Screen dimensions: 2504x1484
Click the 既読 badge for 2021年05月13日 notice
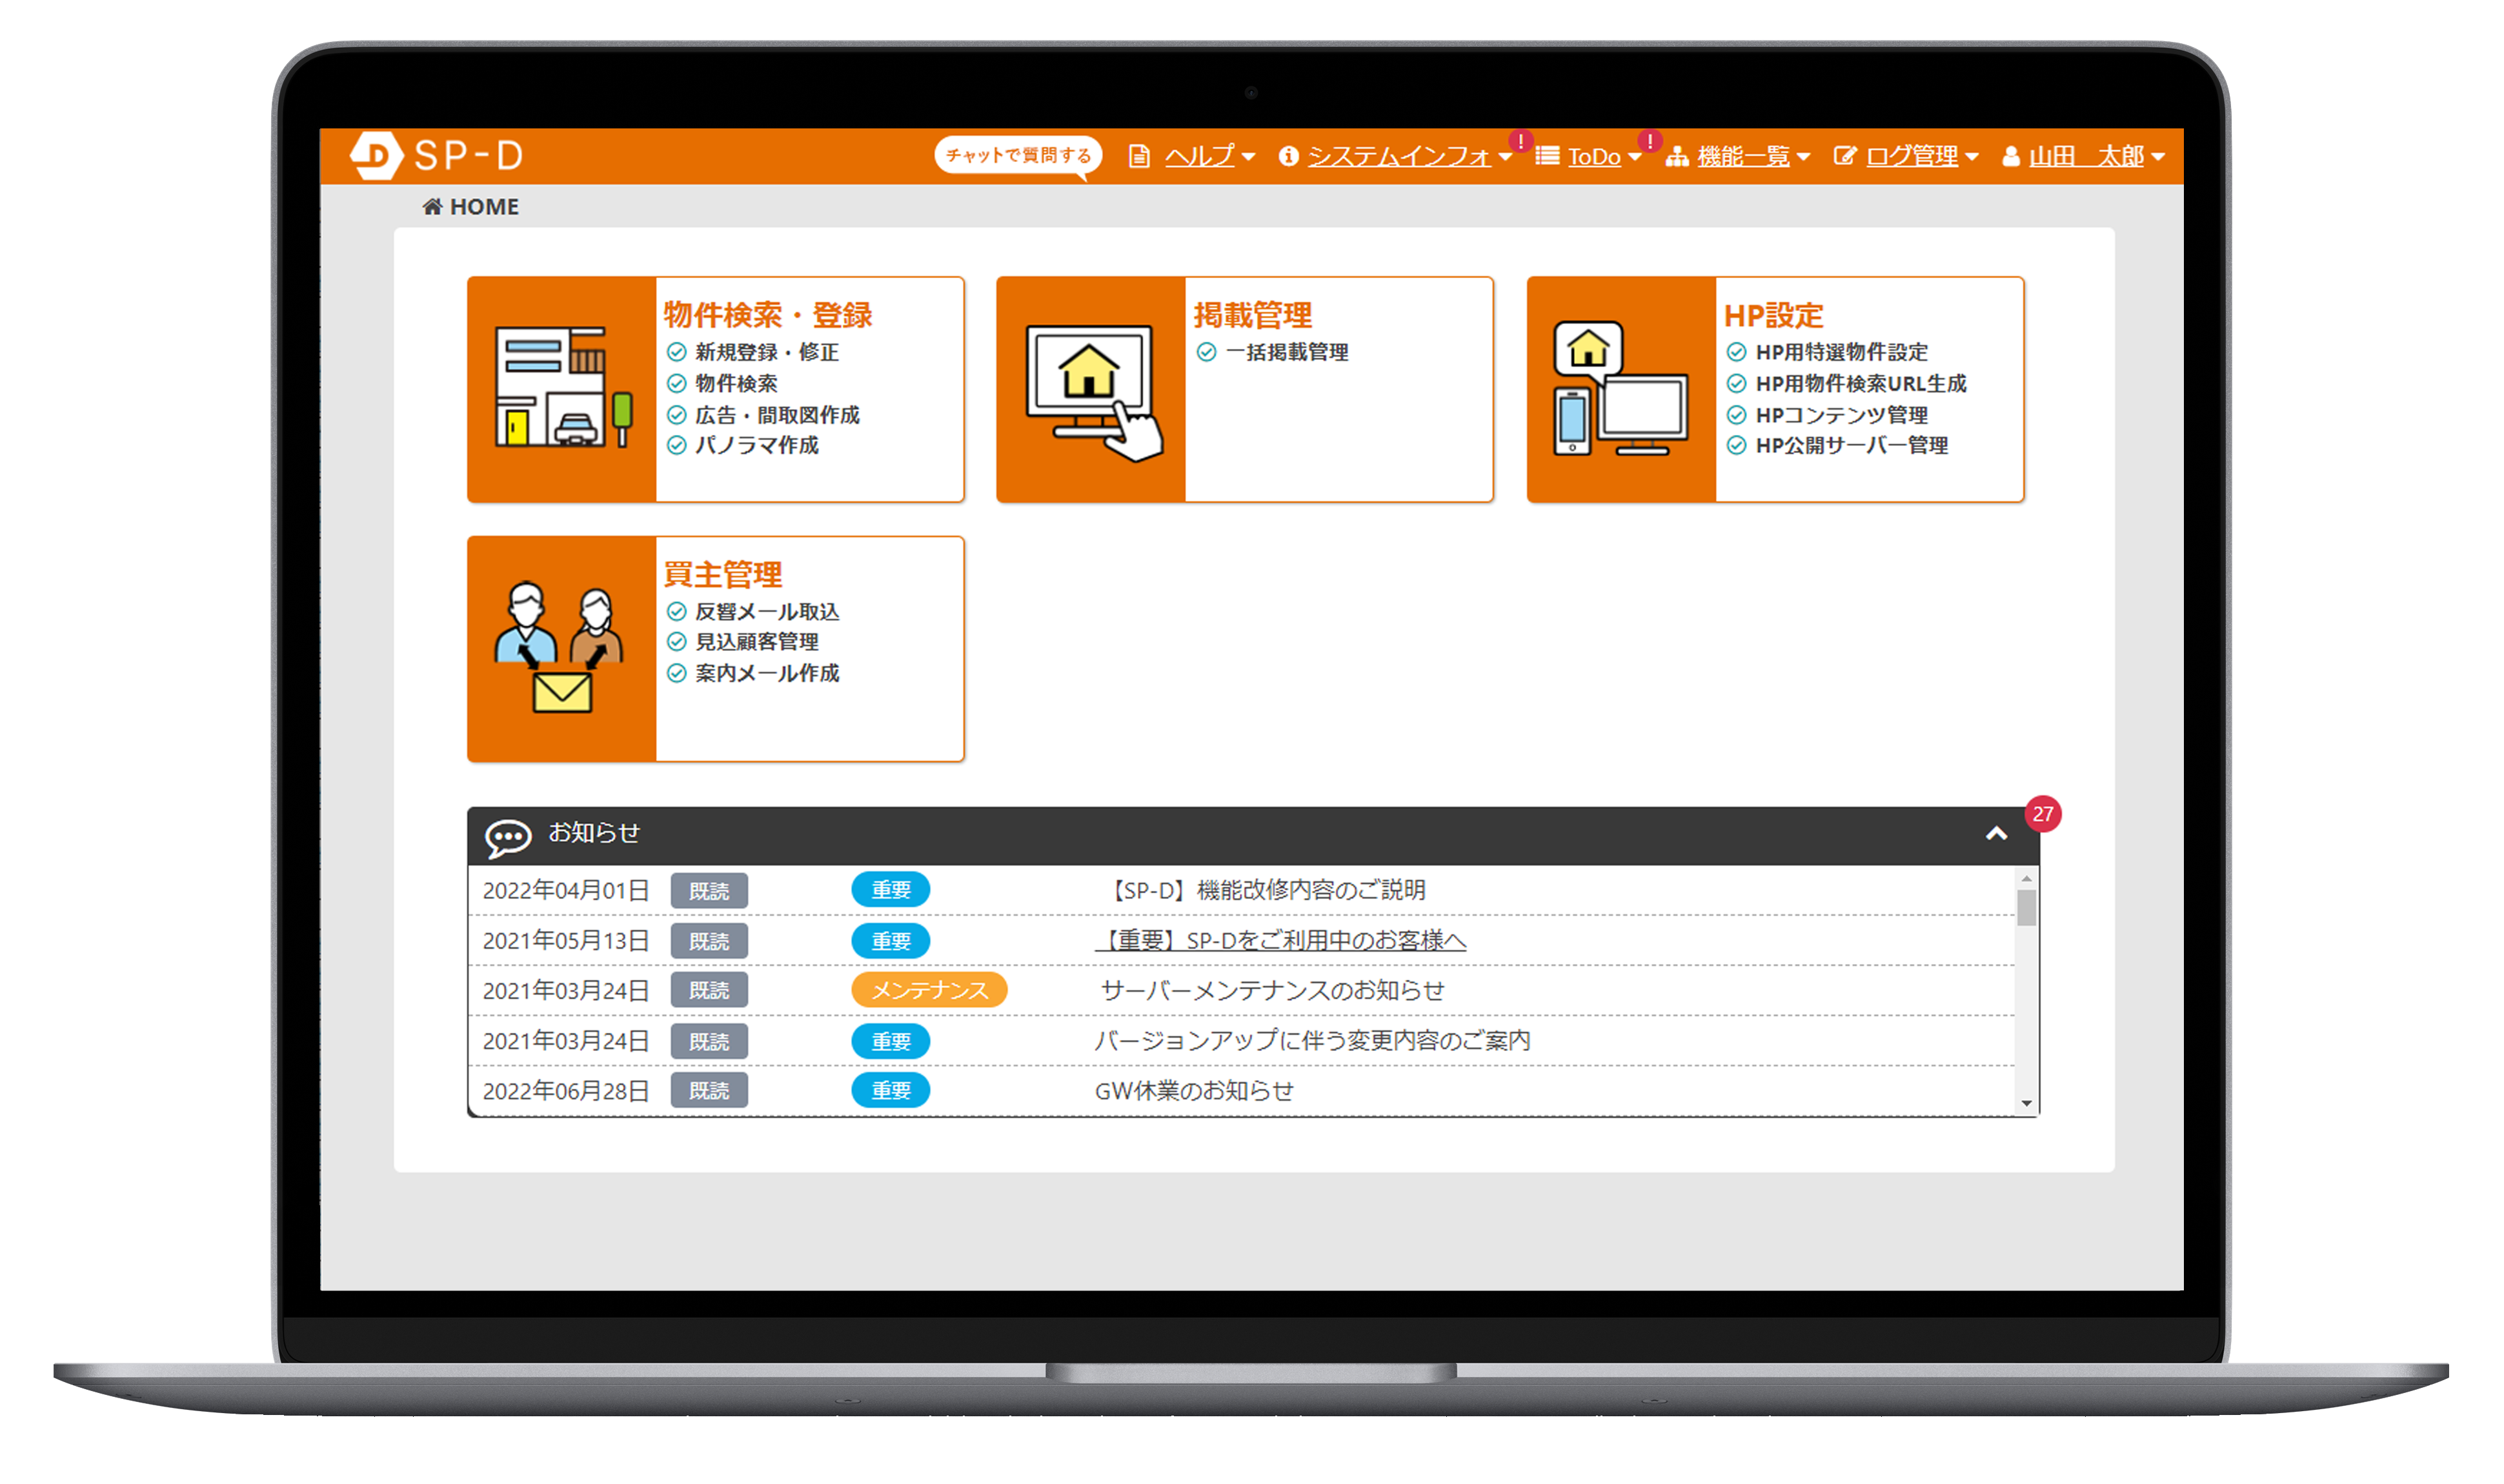tap(709, 941)
